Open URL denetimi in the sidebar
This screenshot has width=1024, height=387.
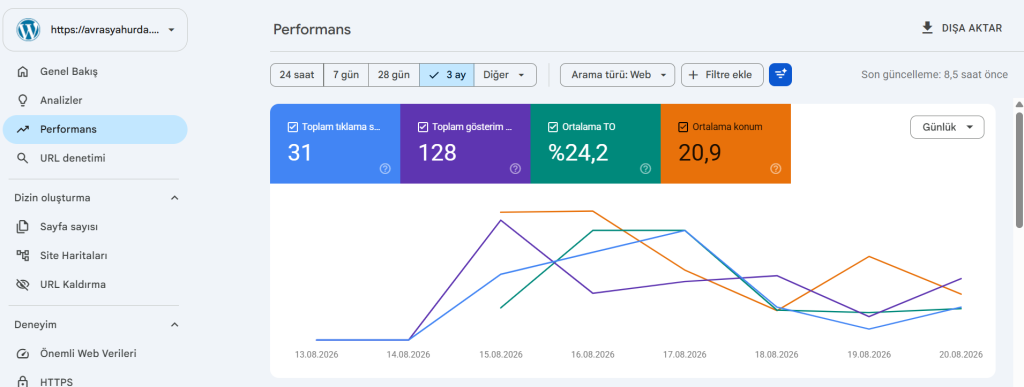tap(95, 158)
